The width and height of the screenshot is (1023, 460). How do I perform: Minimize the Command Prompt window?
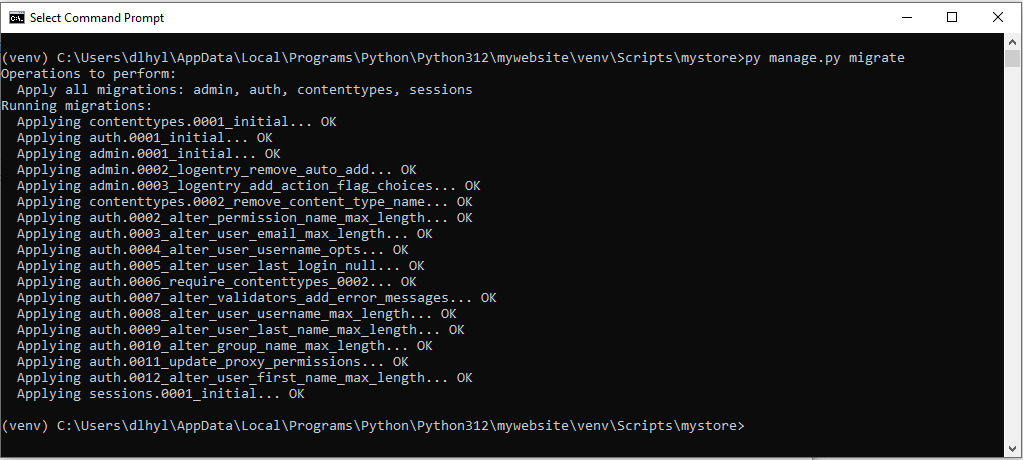pyautogui.click(x=906, y=17)
